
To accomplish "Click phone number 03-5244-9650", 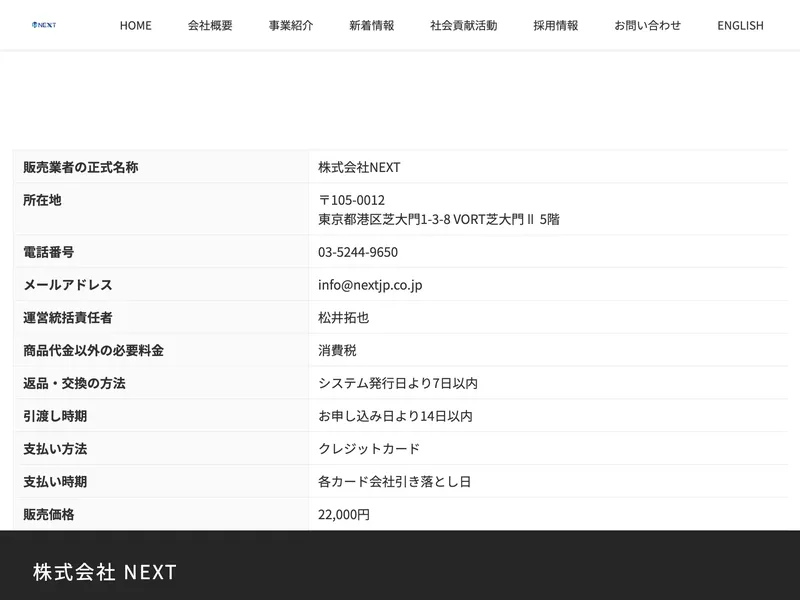I will point(358,252).
